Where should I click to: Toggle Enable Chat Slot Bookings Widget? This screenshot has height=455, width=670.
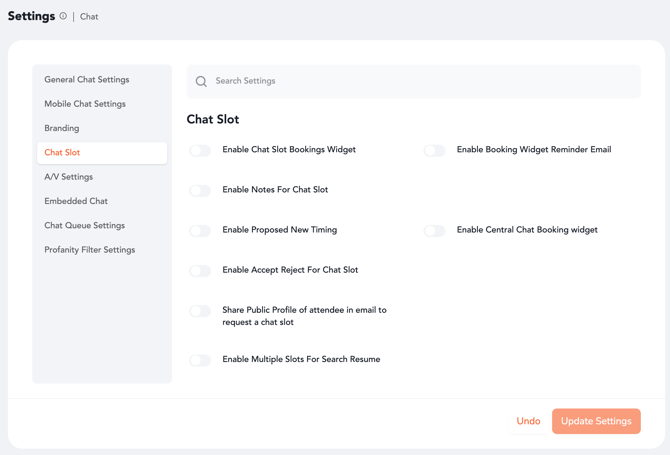click(x=200, y=150)
